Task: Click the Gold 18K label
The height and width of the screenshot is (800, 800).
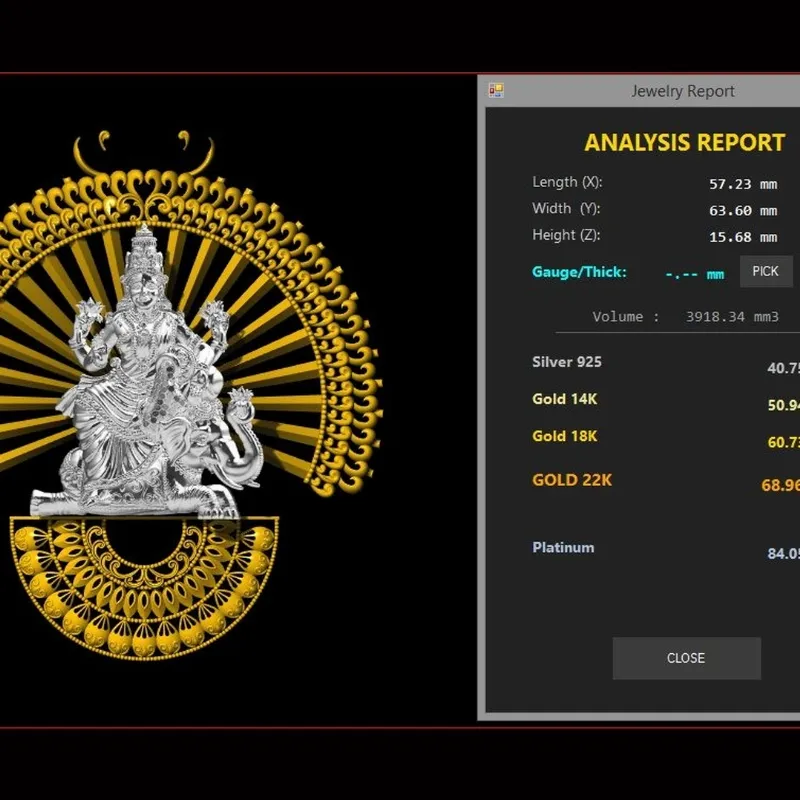Action: (x=564, y=436)
